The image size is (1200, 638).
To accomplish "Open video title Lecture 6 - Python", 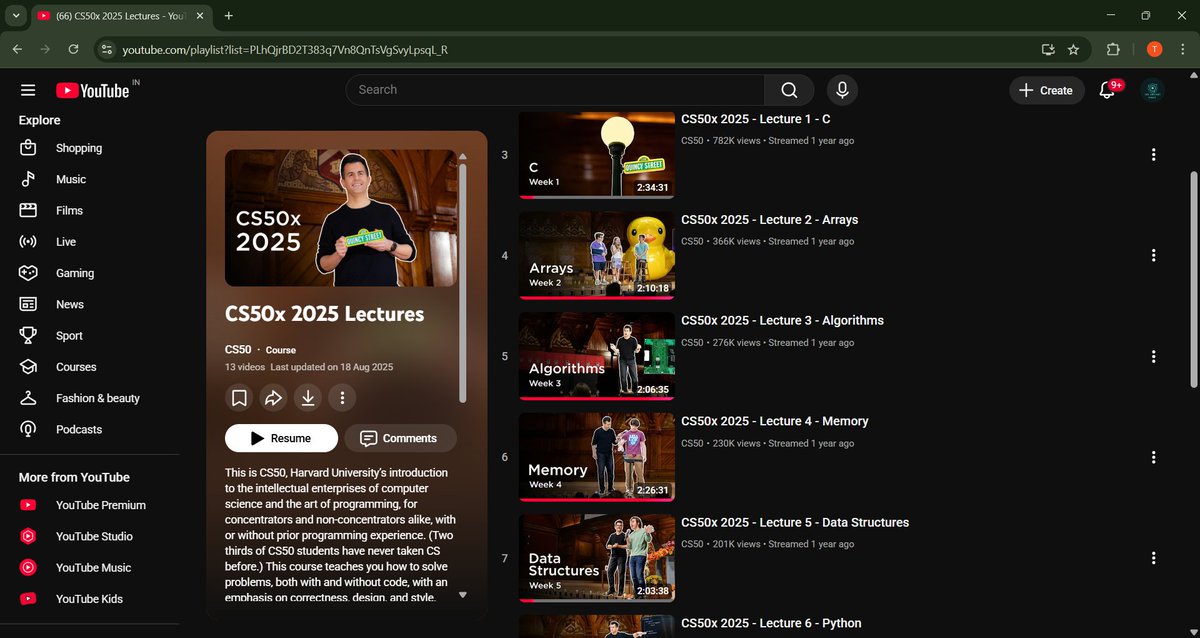I will coord(771,623).
